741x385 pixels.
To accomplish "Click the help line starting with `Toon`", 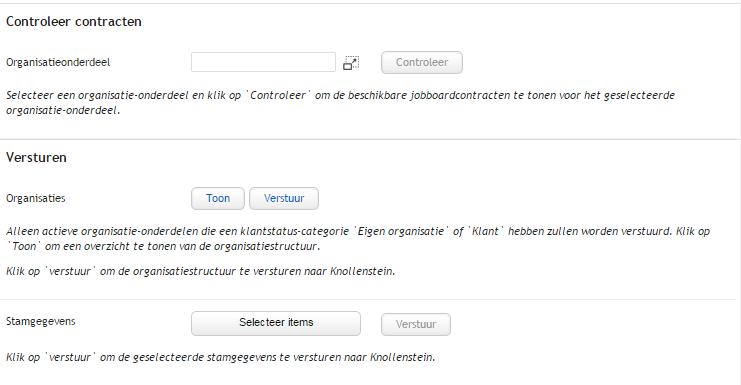I will click(163, 247).
